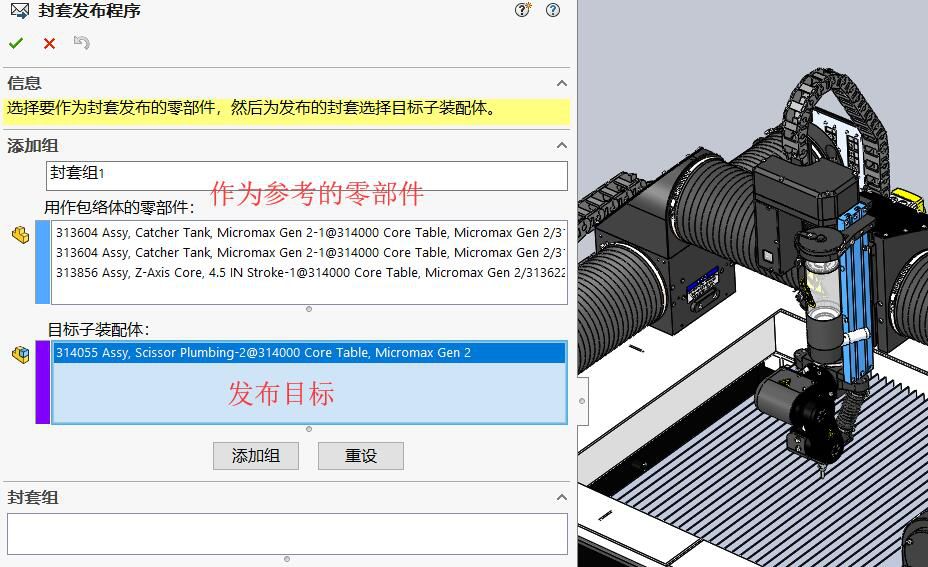
Task: Click the undo arrow icon
Action: (82, 43)
